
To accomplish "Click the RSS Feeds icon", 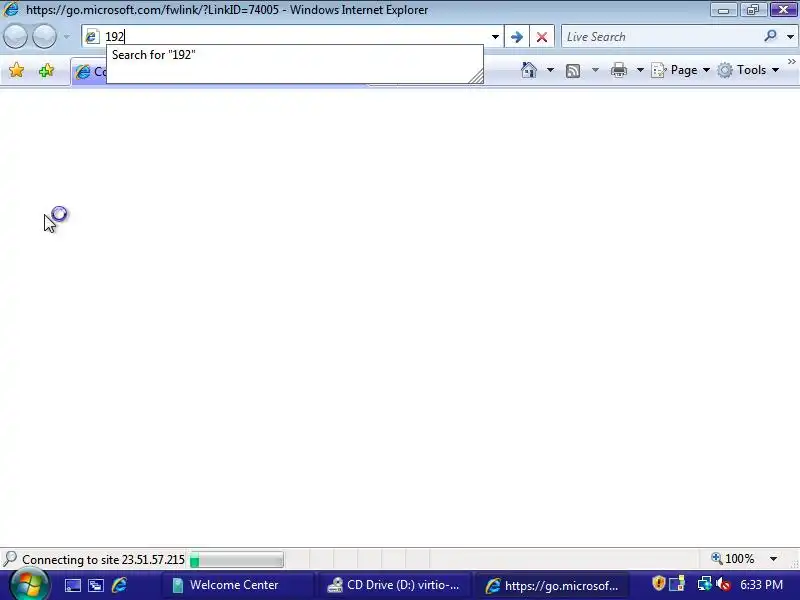I will click(x=573, y=70).
